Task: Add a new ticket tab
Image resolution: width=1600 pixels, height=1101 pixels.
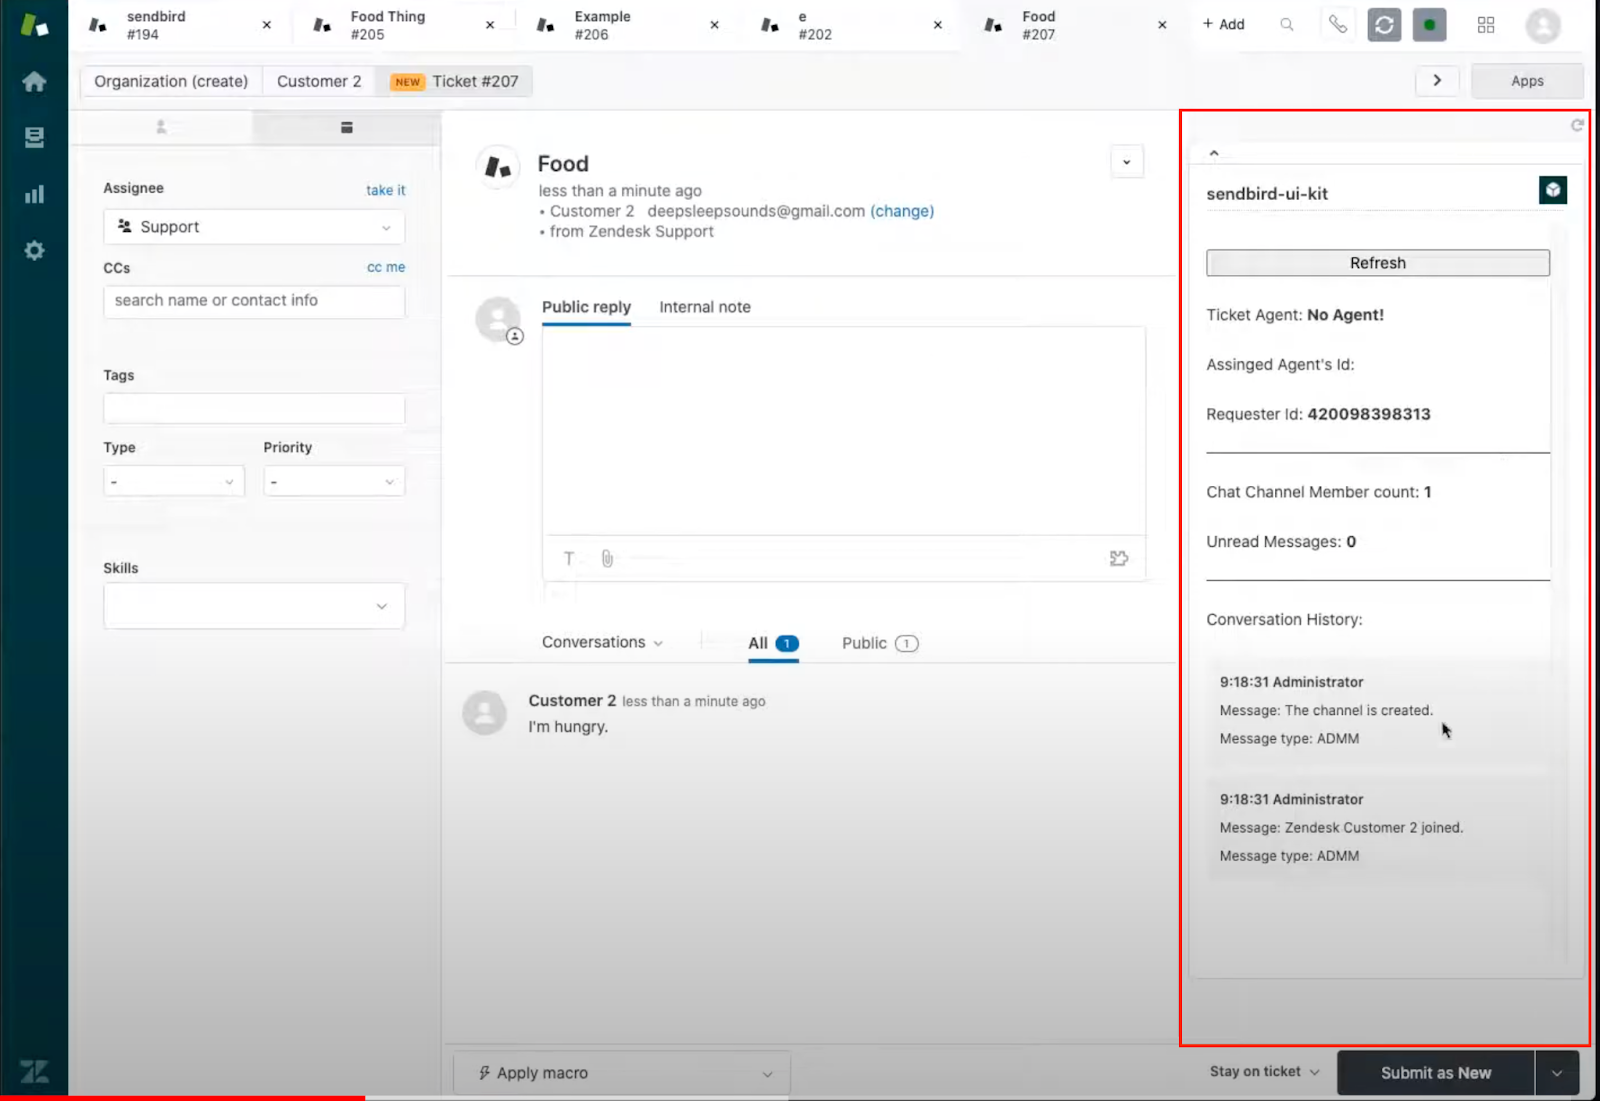Action: click(x=1224, y=24)
